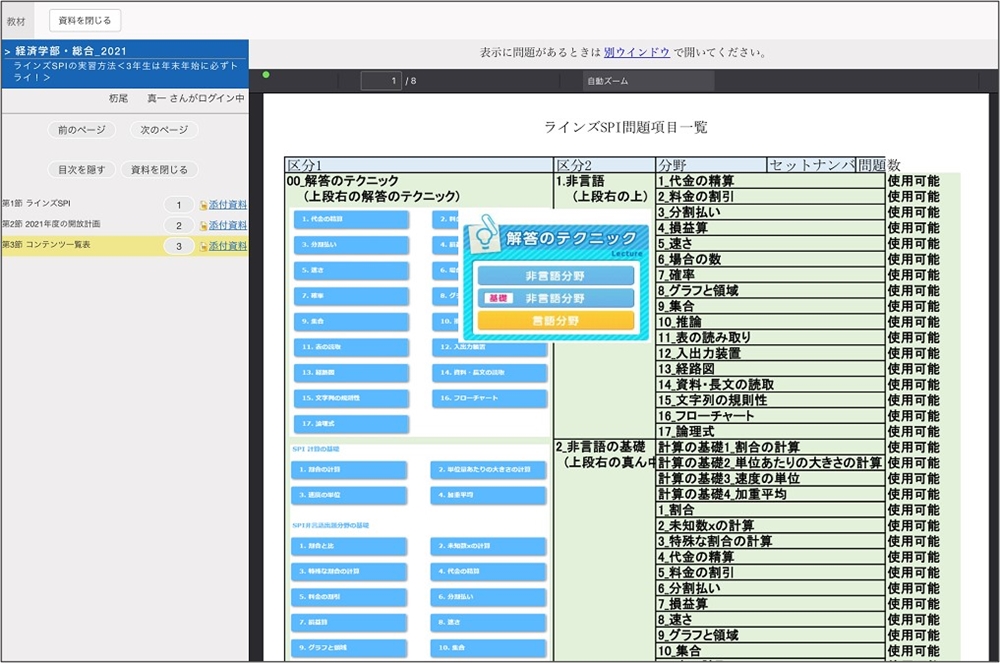Select 第1節 ラインズSPI in the contents list
This screenshot has width=1000, height=663.
pyautogui.click(x=36, y=203)
